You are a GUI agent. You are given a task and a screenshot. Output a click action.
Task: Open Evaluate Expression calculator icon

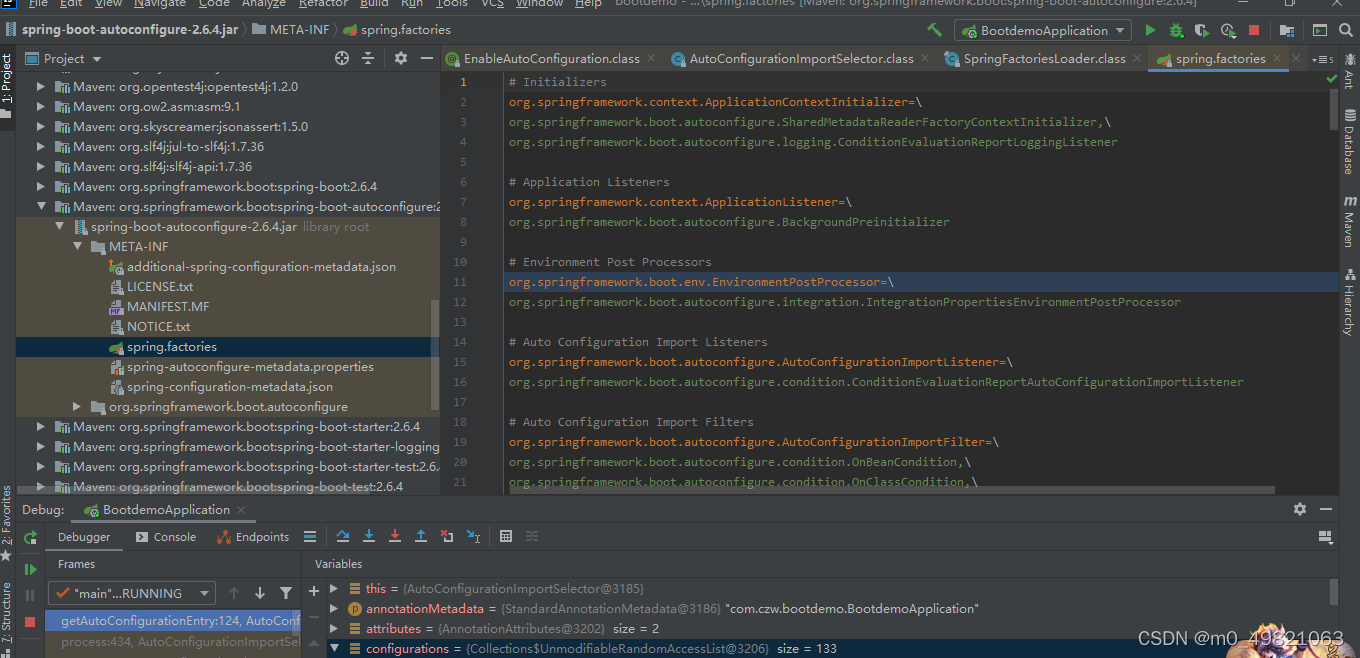506,537
